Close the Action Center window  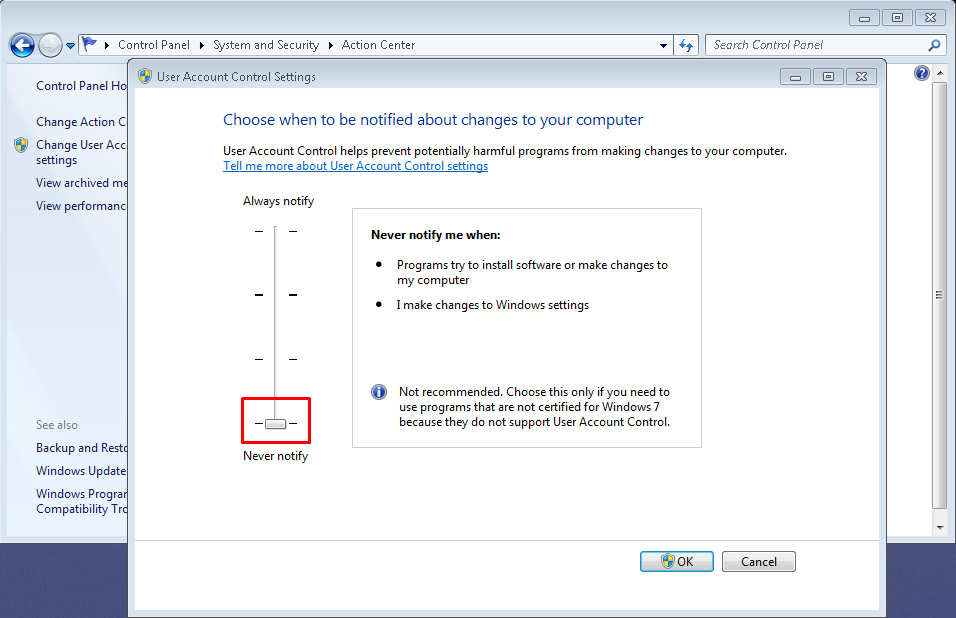930,18
